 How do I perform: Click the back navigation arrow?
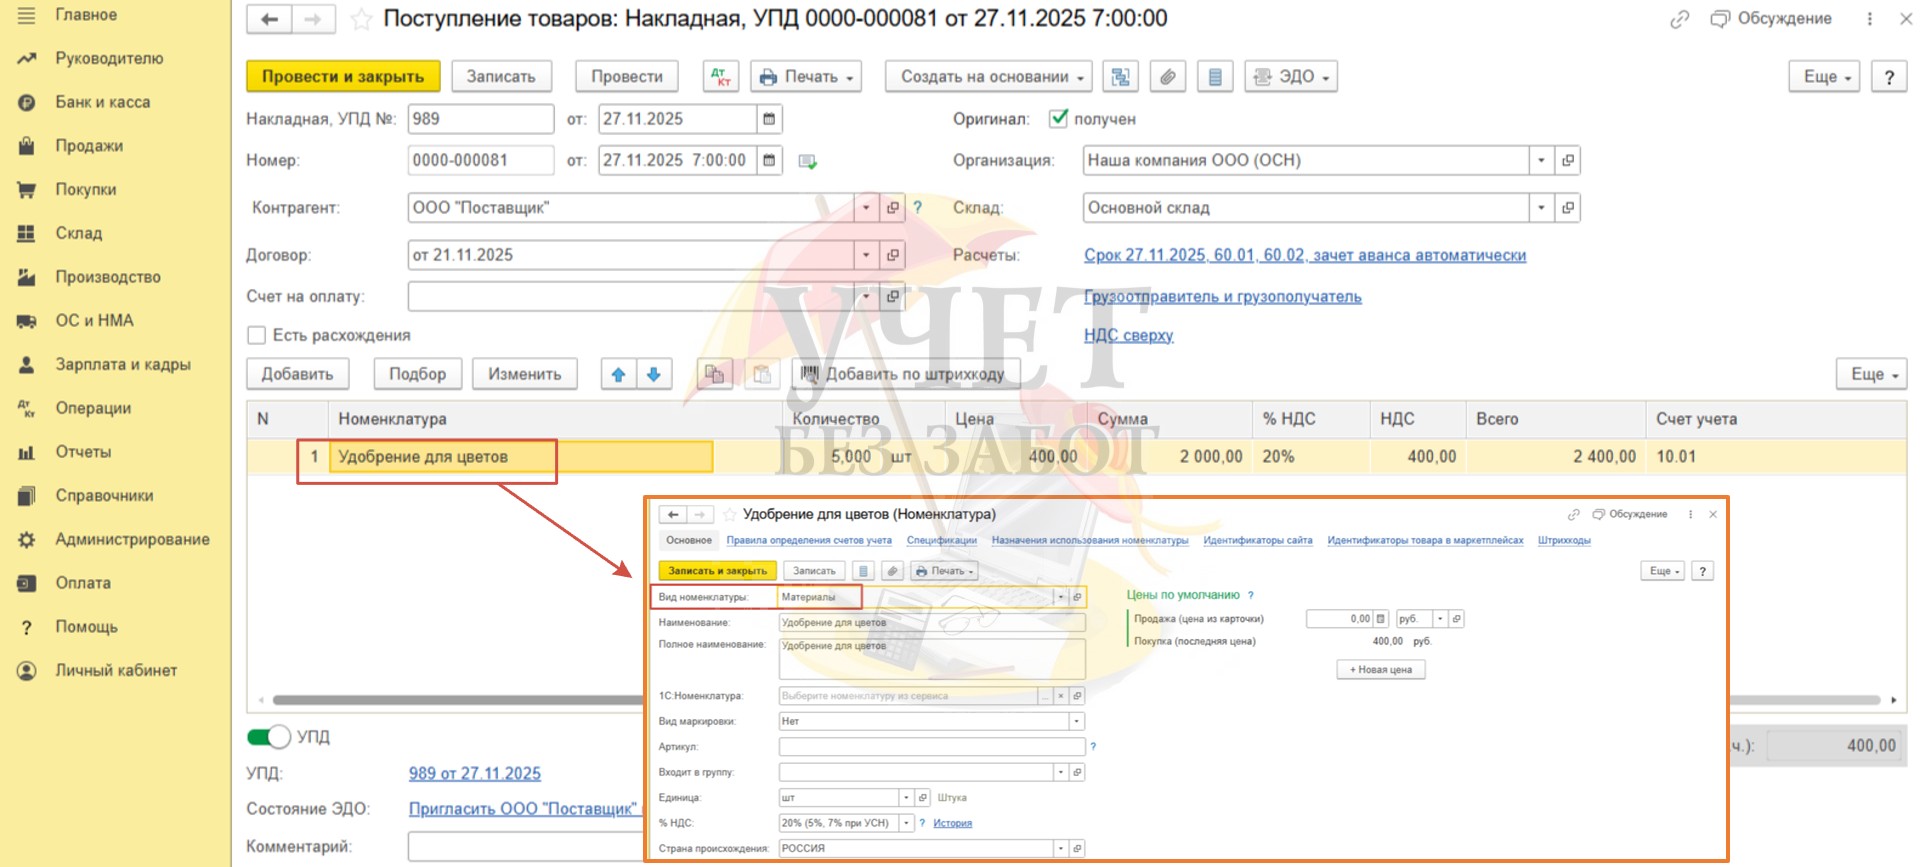point(269,19)
